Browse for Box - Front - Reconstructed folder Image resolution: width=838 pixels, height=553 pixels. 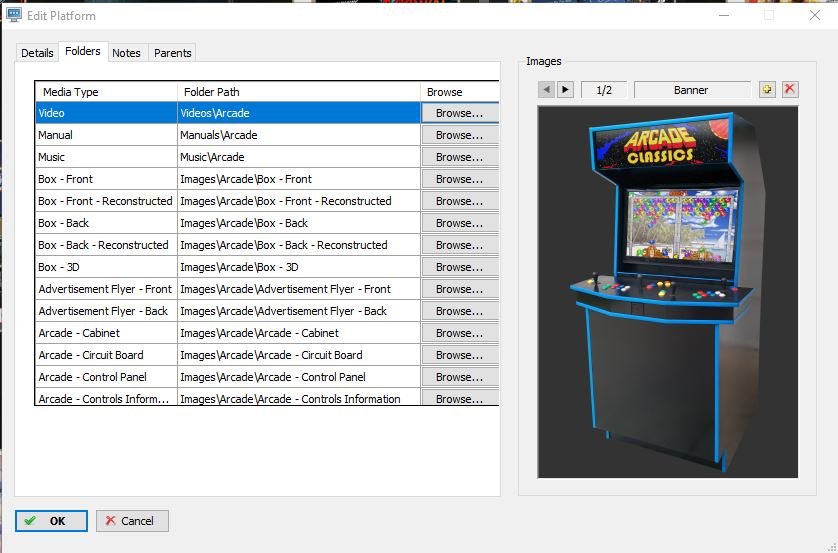[x=460, y=201]
